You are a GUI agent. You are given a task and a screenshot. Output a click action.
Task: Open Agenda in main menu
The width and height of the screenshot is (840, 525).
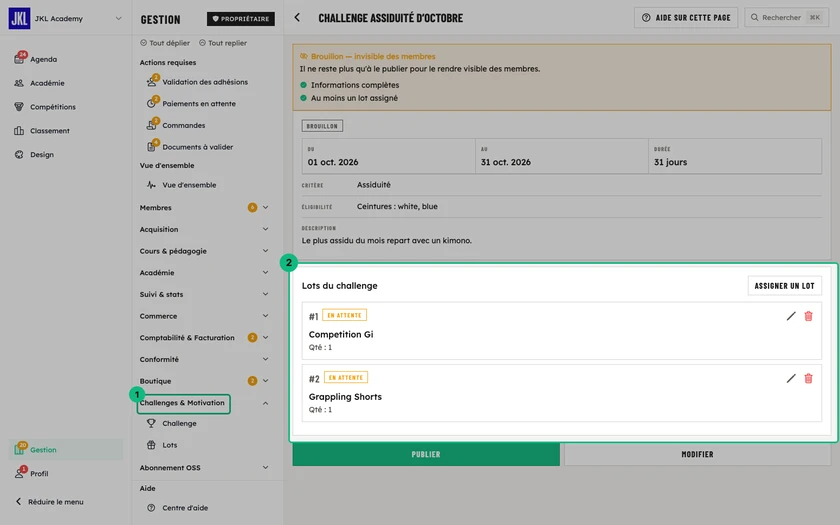[65, 59]
